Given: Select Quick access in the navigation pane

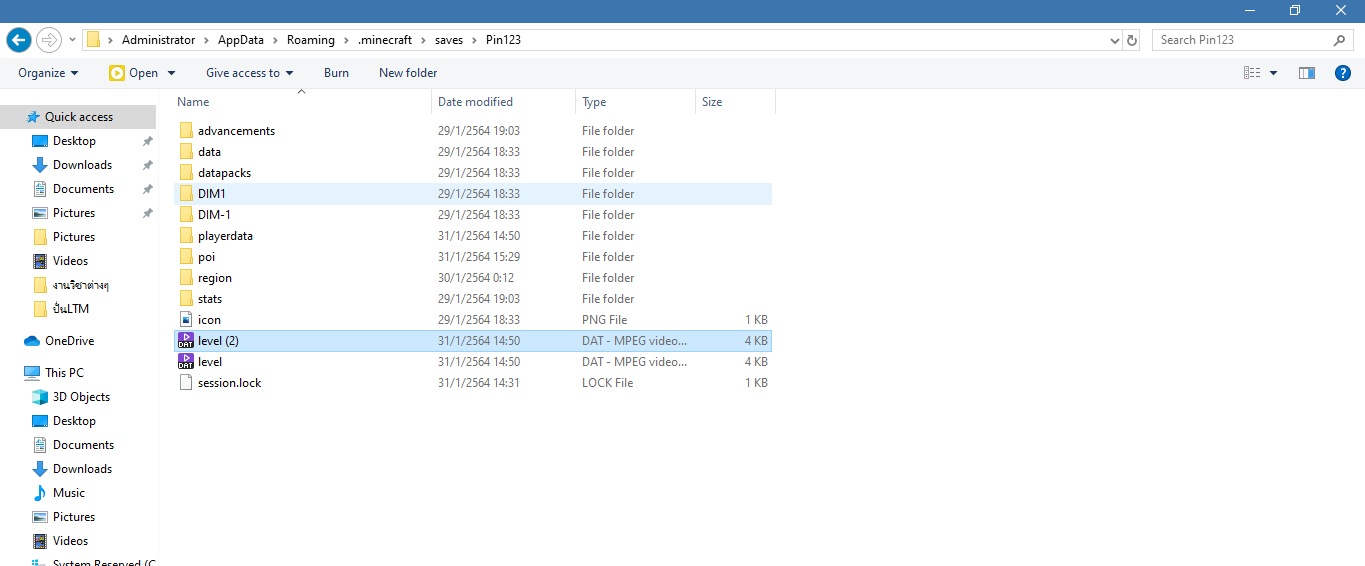Looking at the screenshot, I should [x=78, y=117].
